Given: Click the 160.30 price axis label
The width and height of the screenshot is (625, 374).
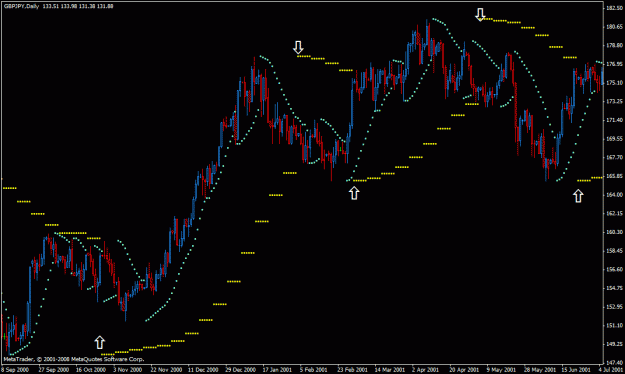Looking at the screenshot, I should click(614, 232).
